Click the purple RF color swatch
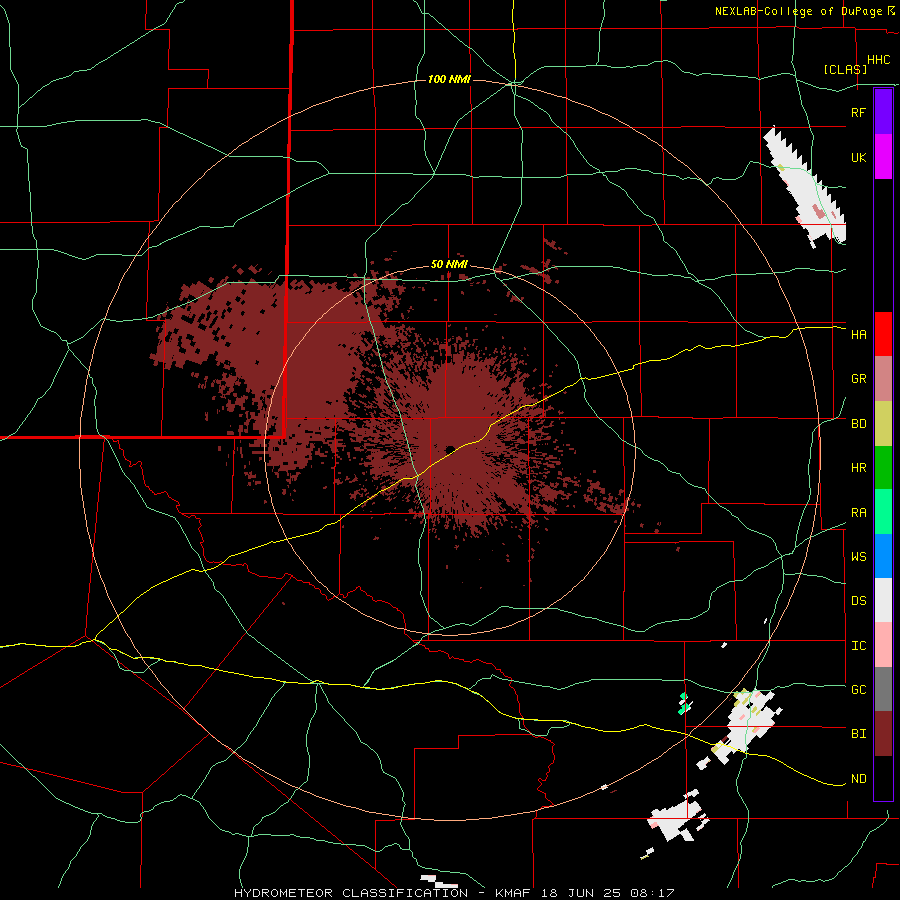900x900 pixels. (883, 112)
